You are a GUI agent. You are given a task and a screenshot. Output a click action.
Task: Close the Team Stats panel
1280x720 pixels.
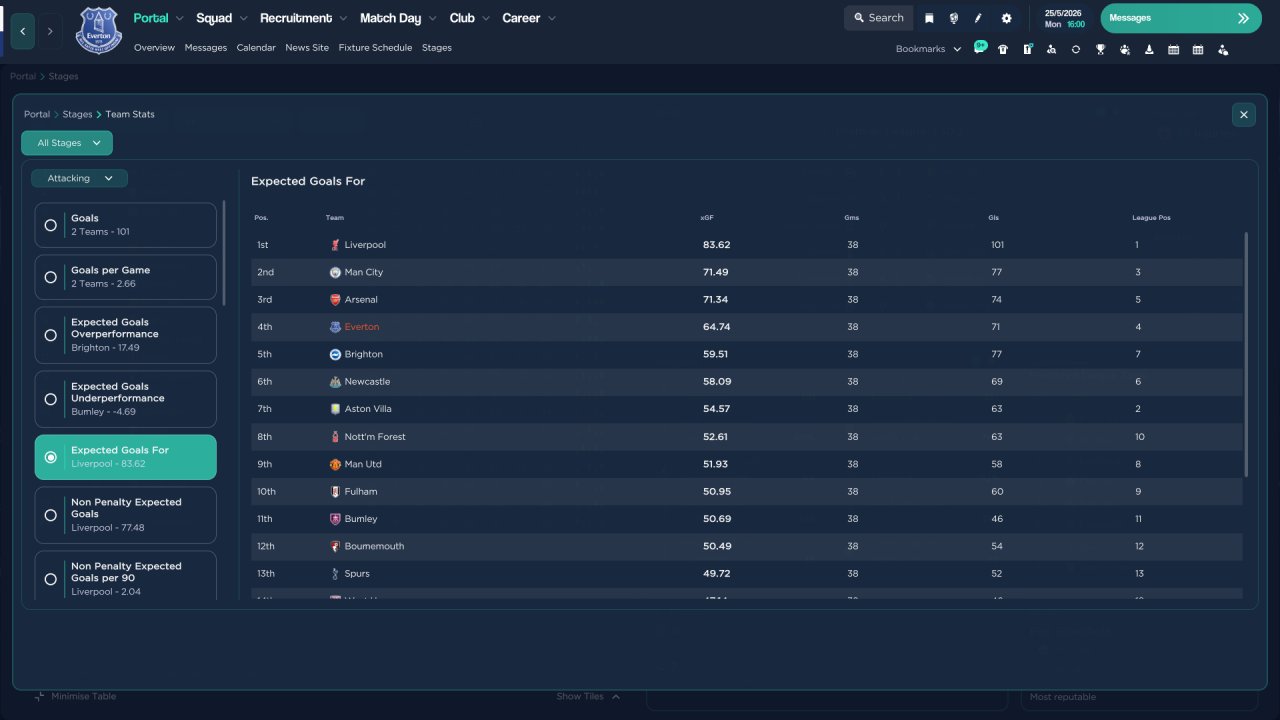[1244, 115]
